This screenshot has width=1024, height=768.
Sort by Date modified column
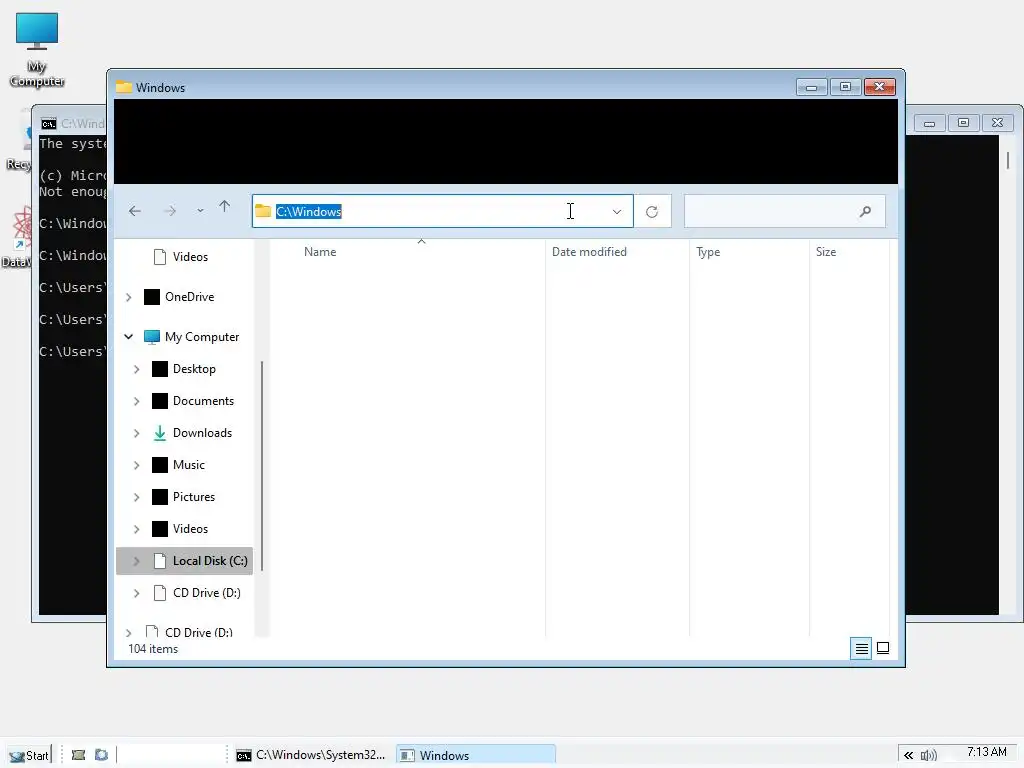pyautogui.click(x=589, y=252)
